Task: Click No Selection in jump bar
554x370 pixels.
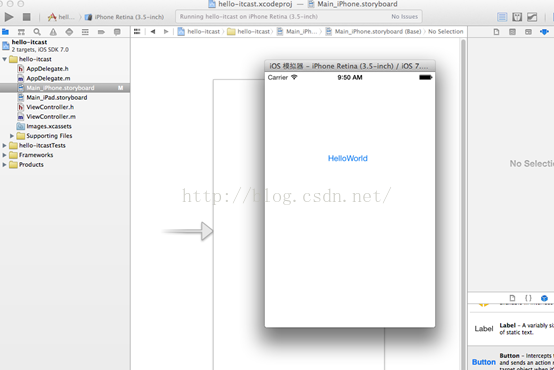Action: click(446, 31)
